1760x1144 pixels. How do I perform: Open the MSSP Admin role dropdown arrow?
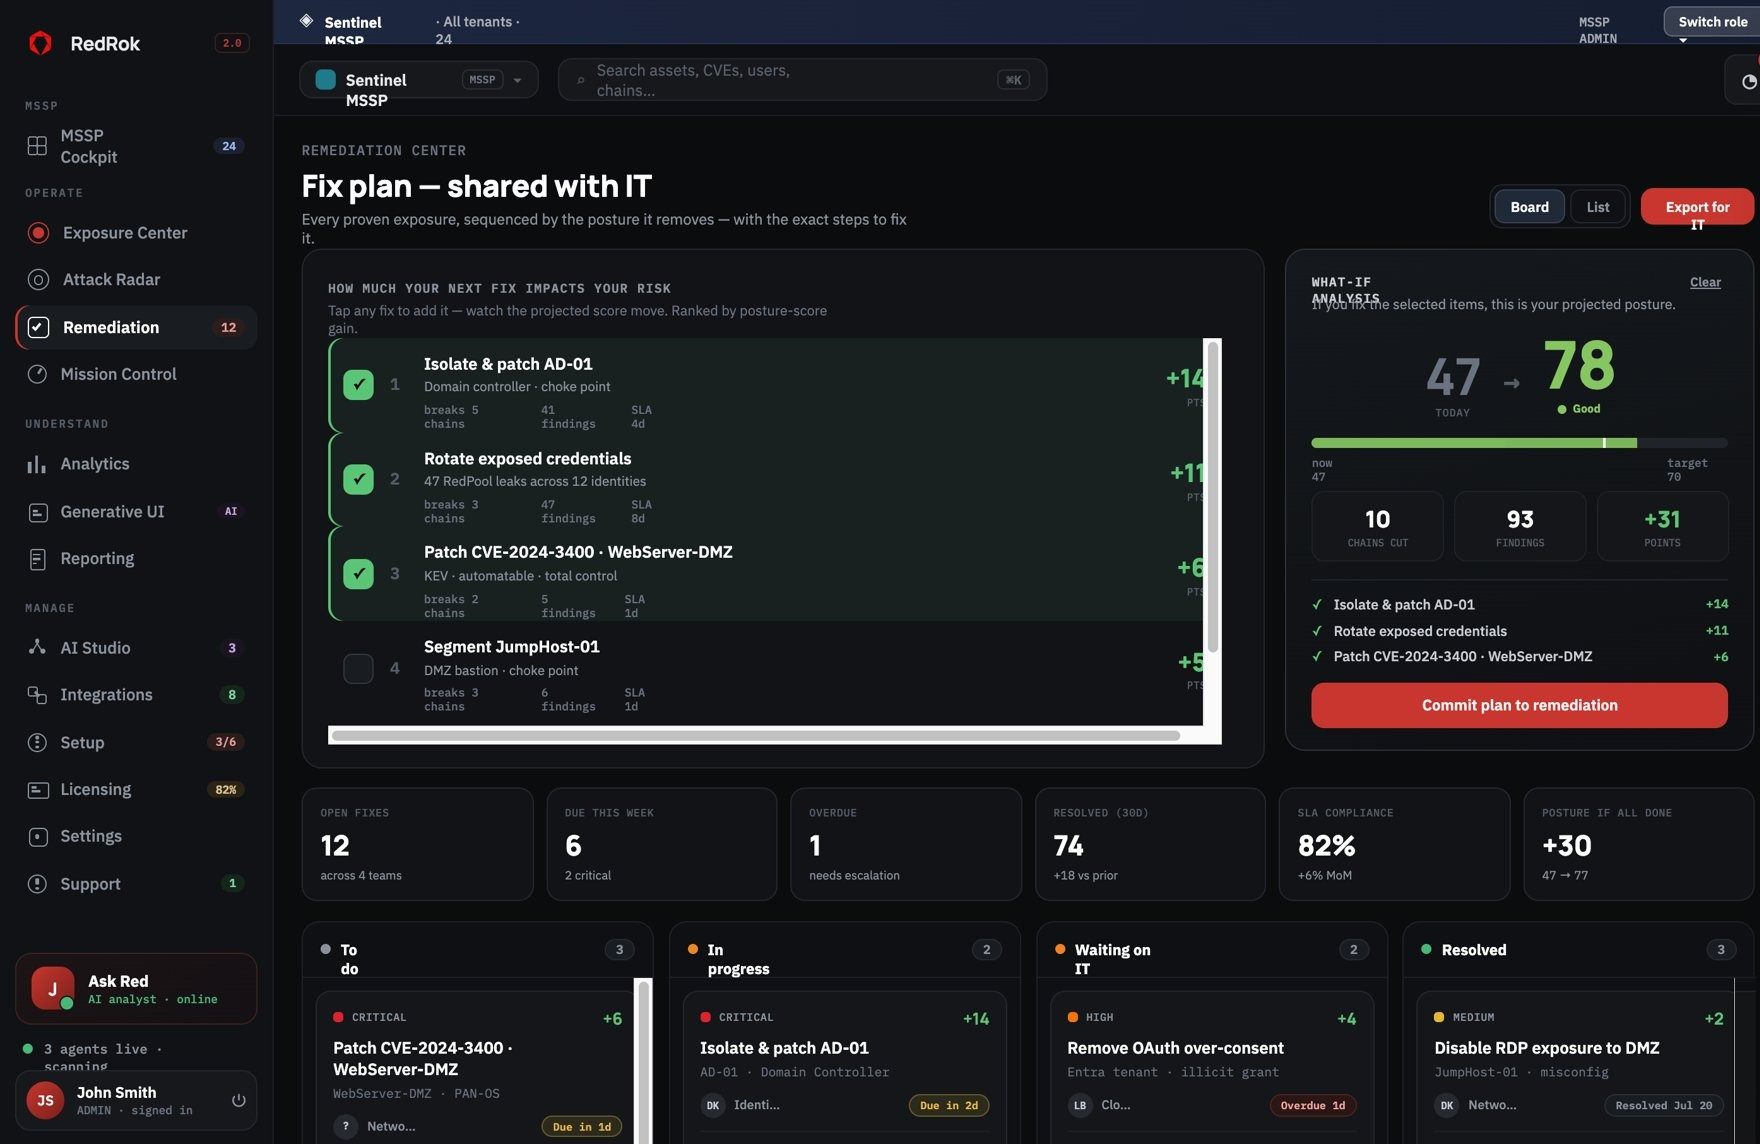(x=1683, y=41)
